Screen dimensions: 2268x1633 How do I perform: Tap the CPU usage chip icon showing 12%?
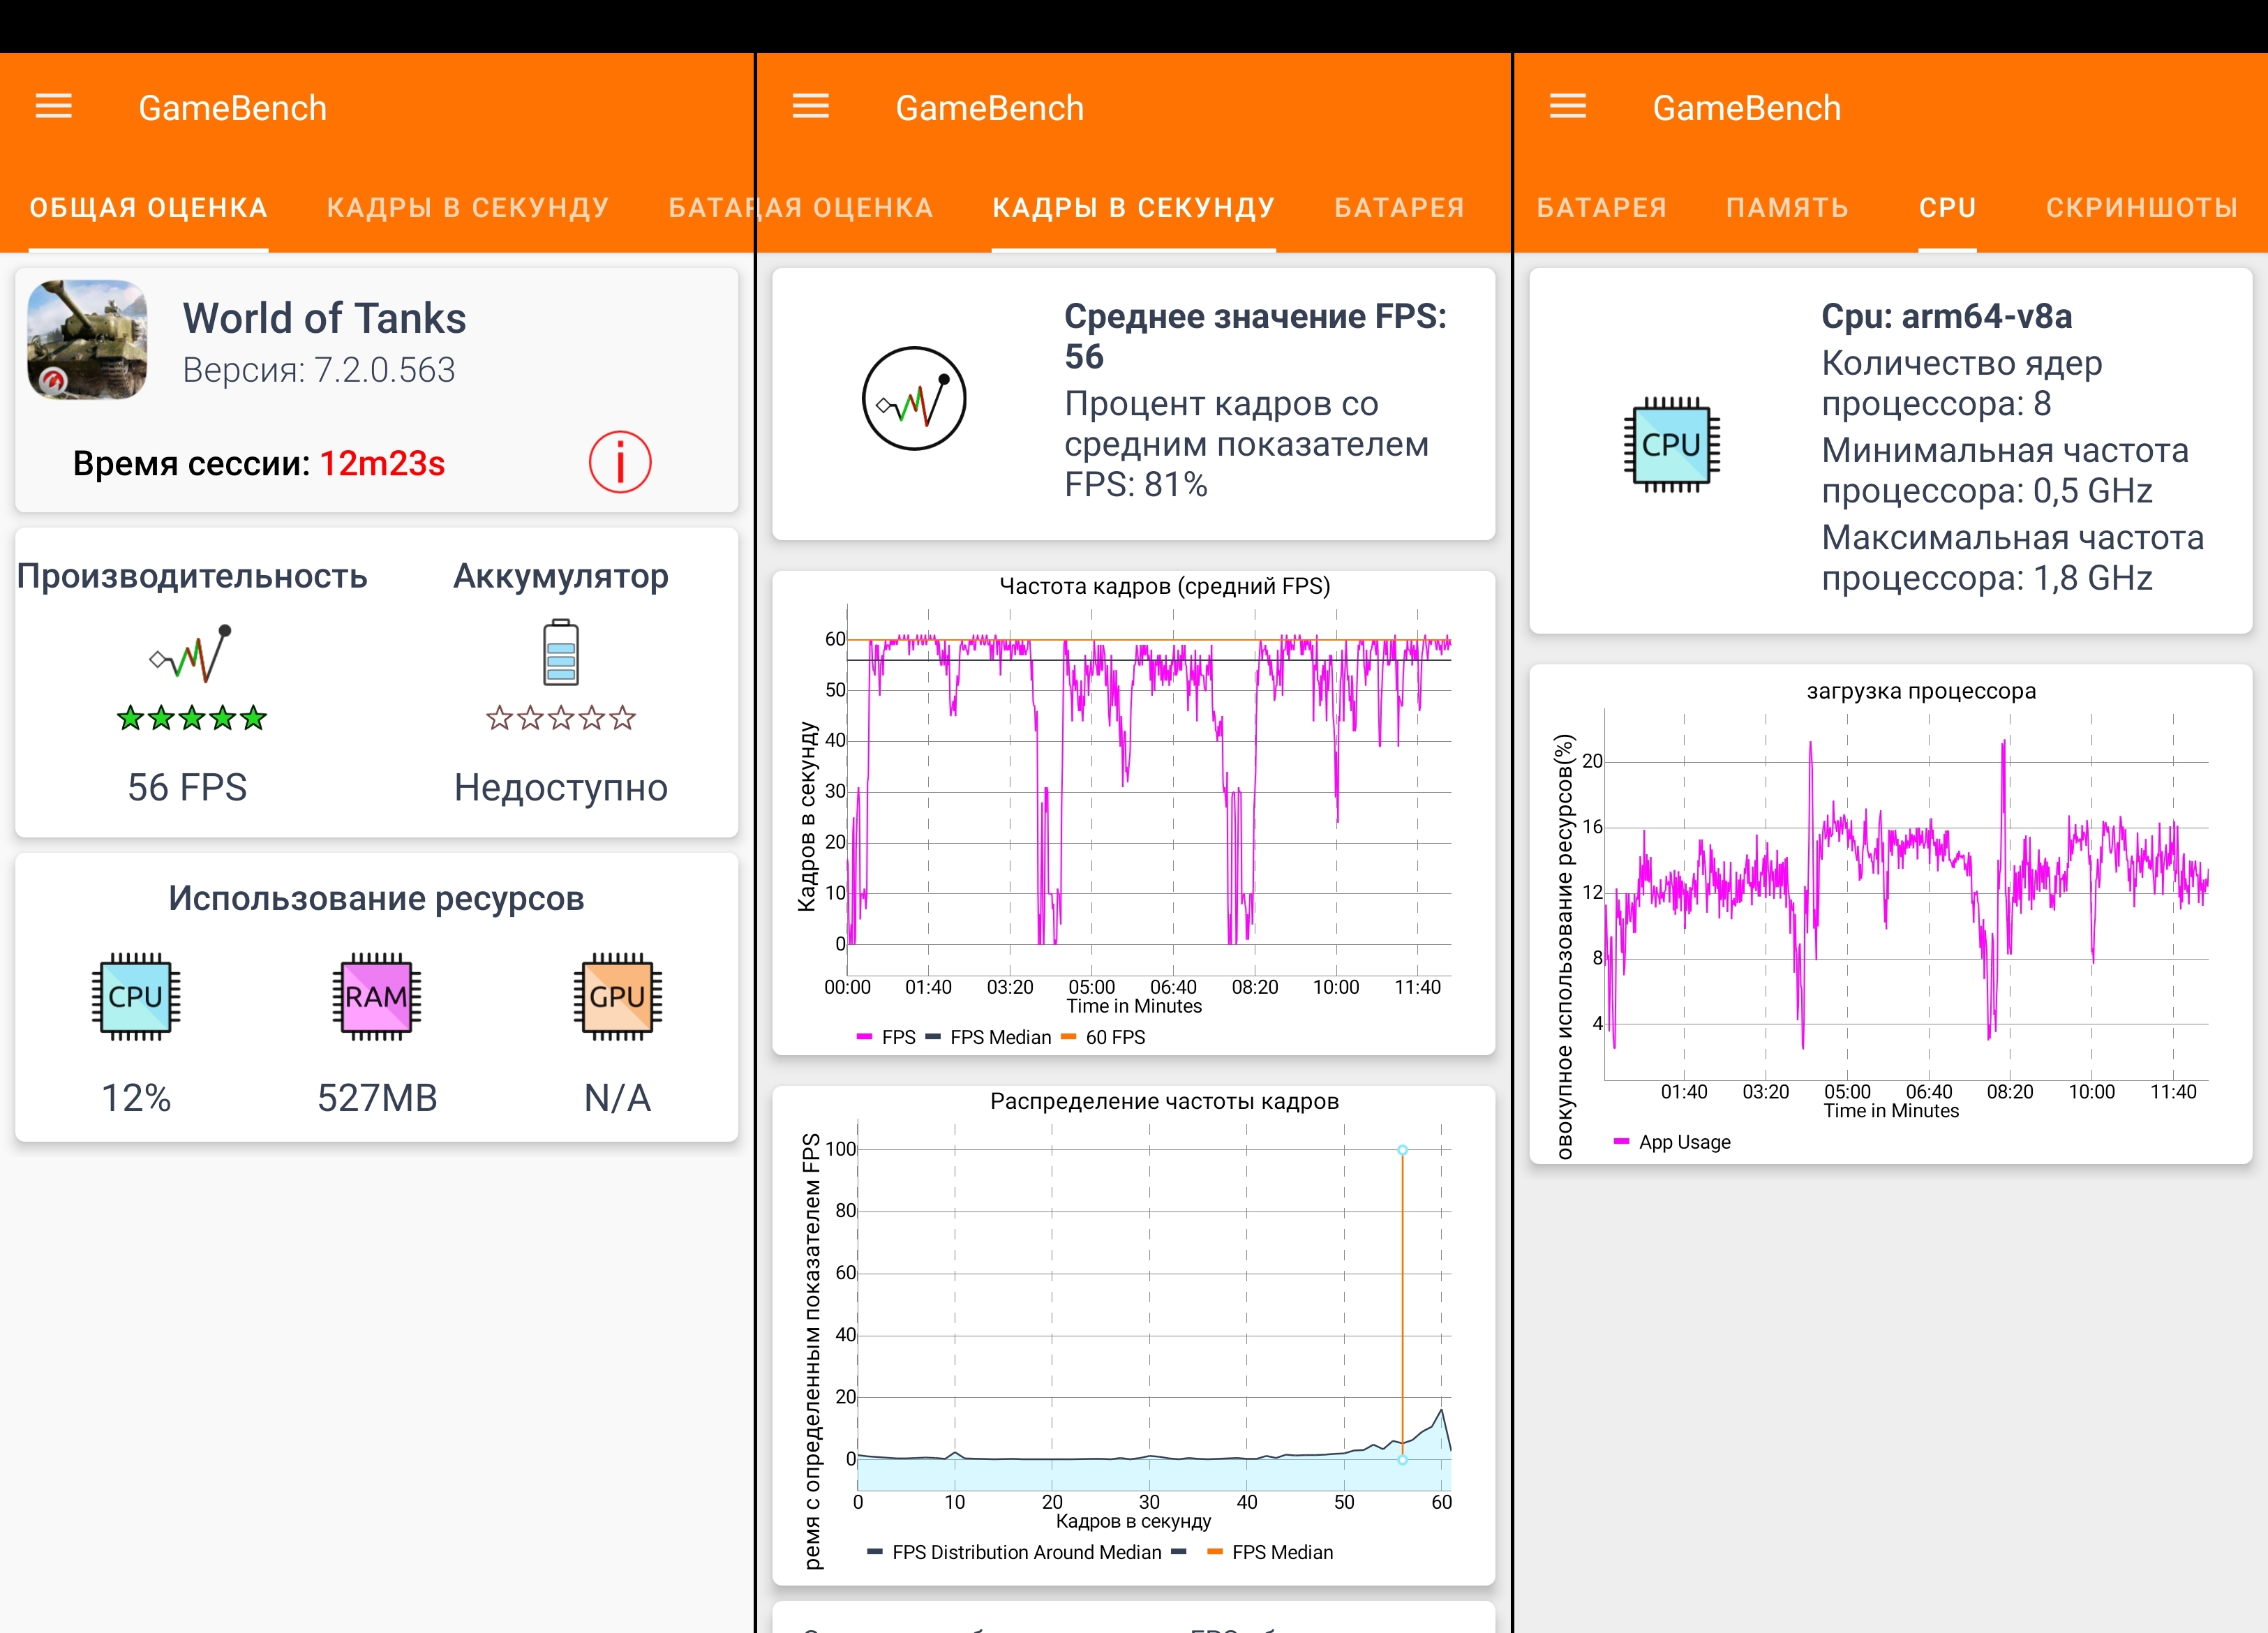(136, 996)
